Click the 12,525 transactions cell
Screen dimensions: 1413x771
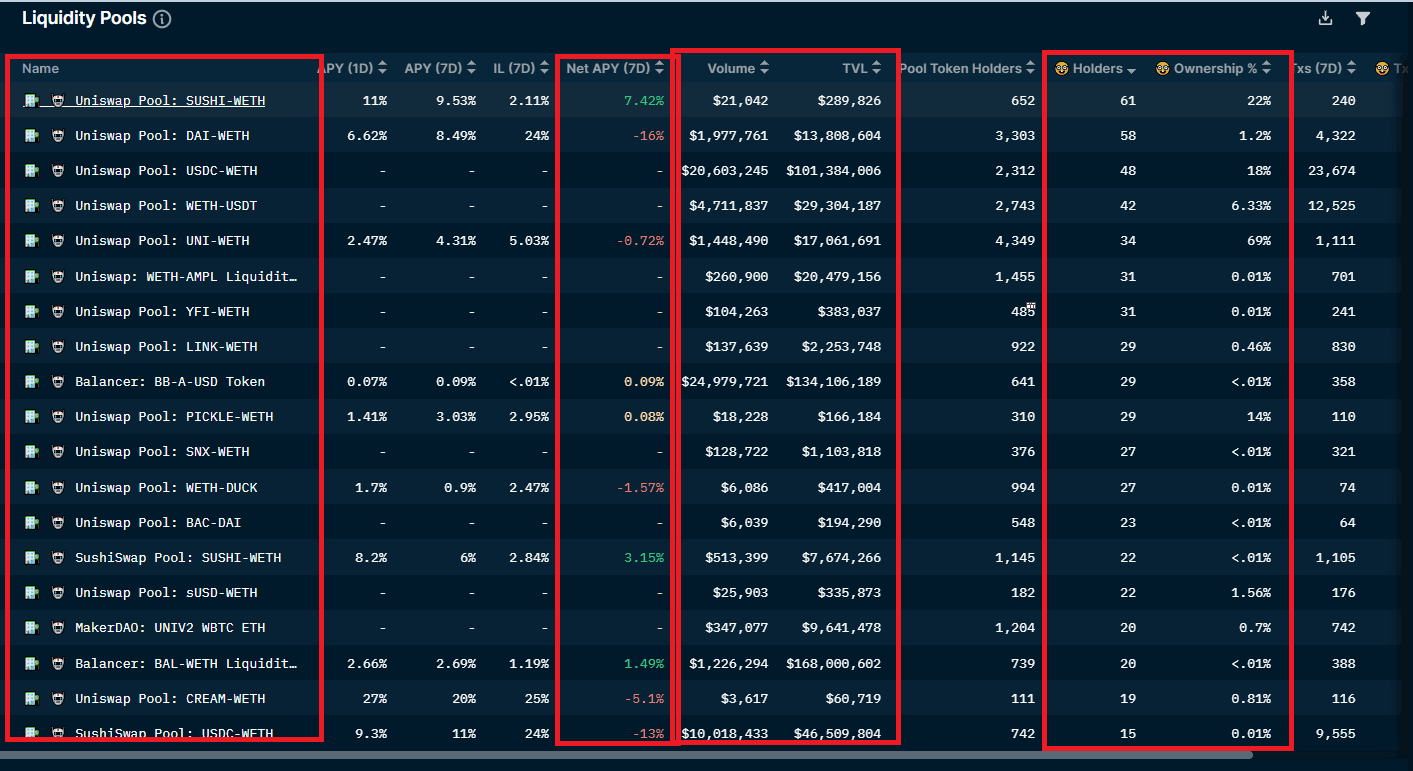tap(1332, 206)
